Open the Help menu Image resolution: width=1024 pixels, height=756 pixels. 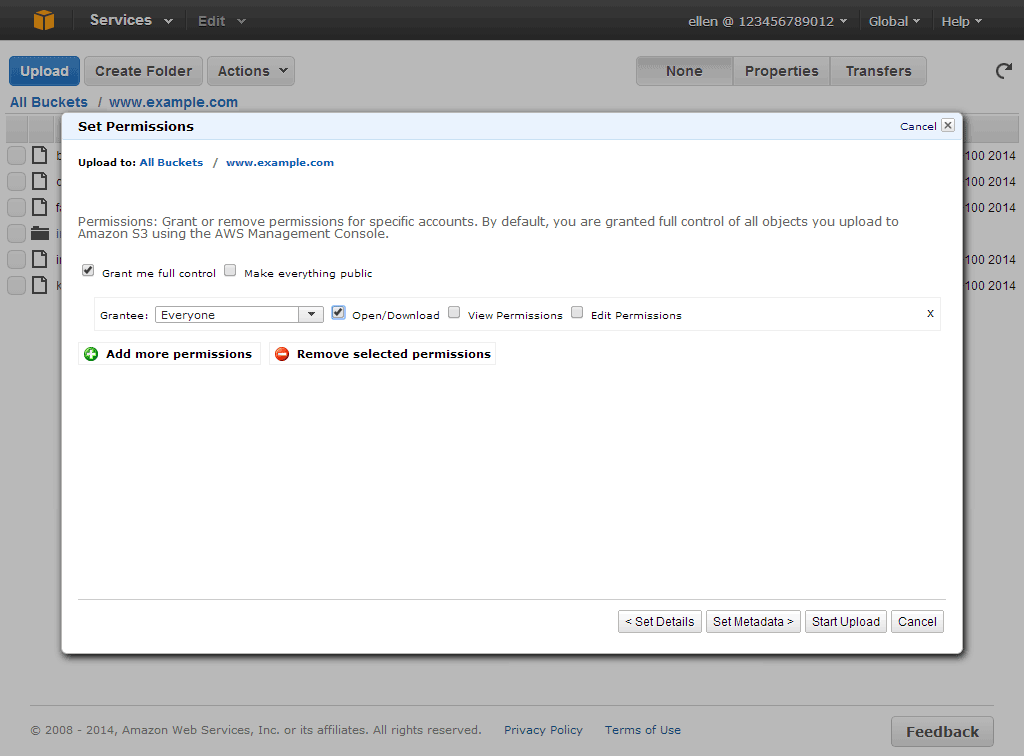coord(961,21)
